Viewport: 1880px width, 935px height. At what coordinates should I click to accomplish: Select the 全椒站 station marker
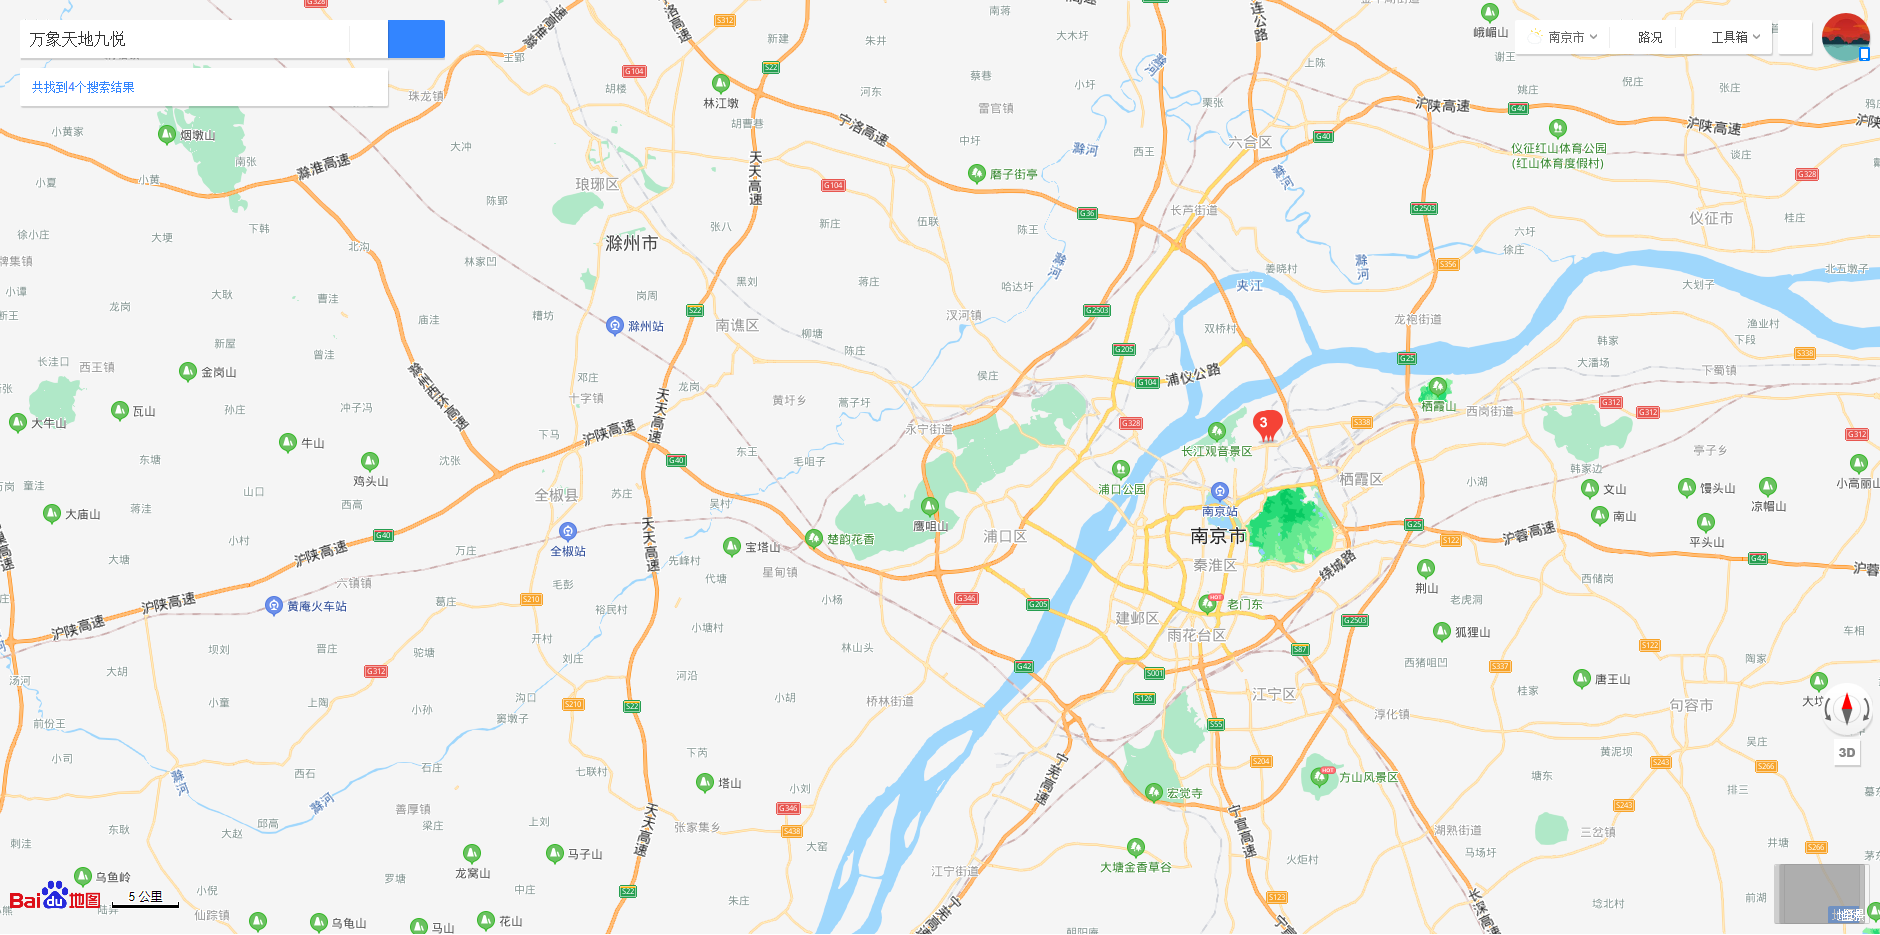click(x=568, y=531)
